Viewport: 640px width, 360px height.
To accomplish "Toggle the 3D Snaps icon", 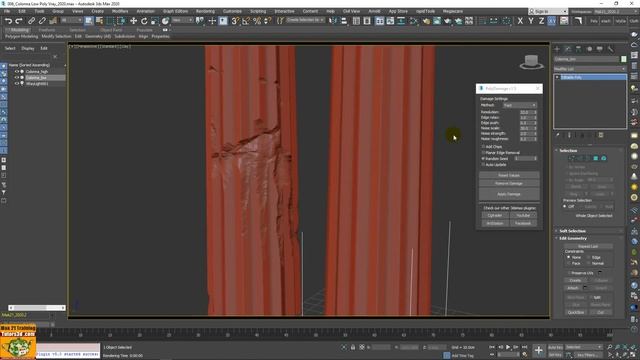I will point(235,21).
